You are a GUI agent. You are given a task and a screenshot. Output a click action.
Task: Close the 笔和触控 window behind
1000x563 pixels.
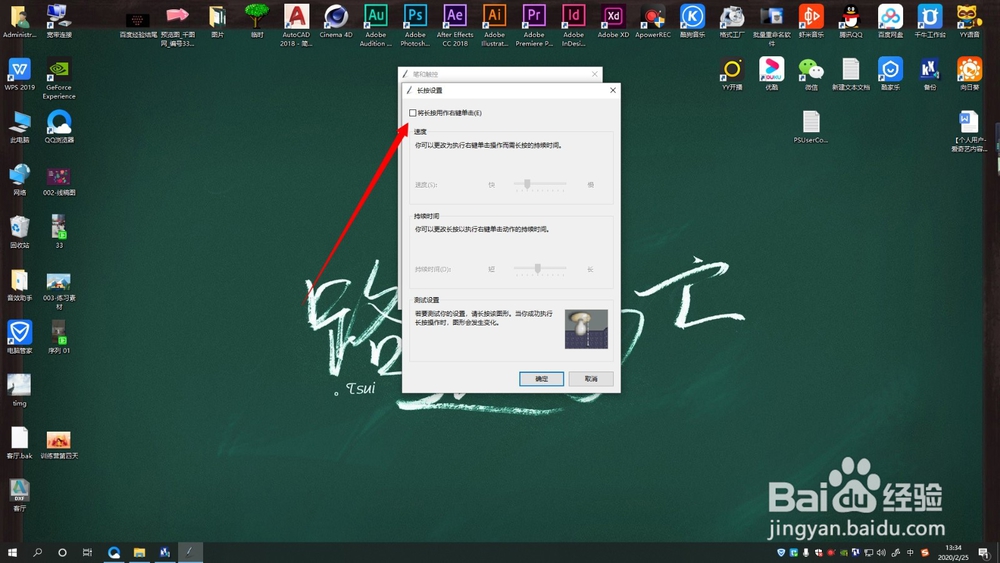pyautogui.click(x=594, y=75)
